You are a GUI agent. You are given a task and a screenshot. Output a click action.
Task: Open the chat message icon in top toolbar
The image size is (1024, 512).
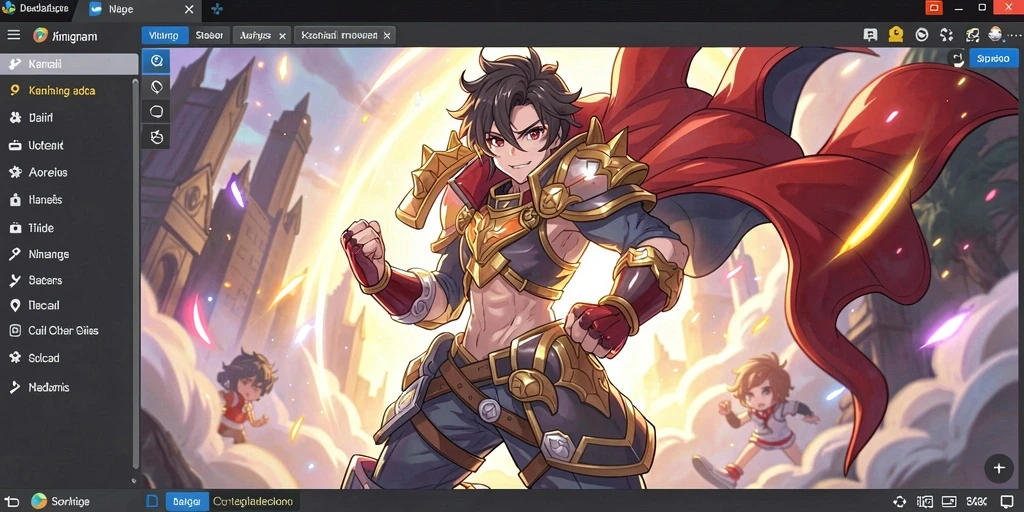pyautogui.click(x=869, y=35)
